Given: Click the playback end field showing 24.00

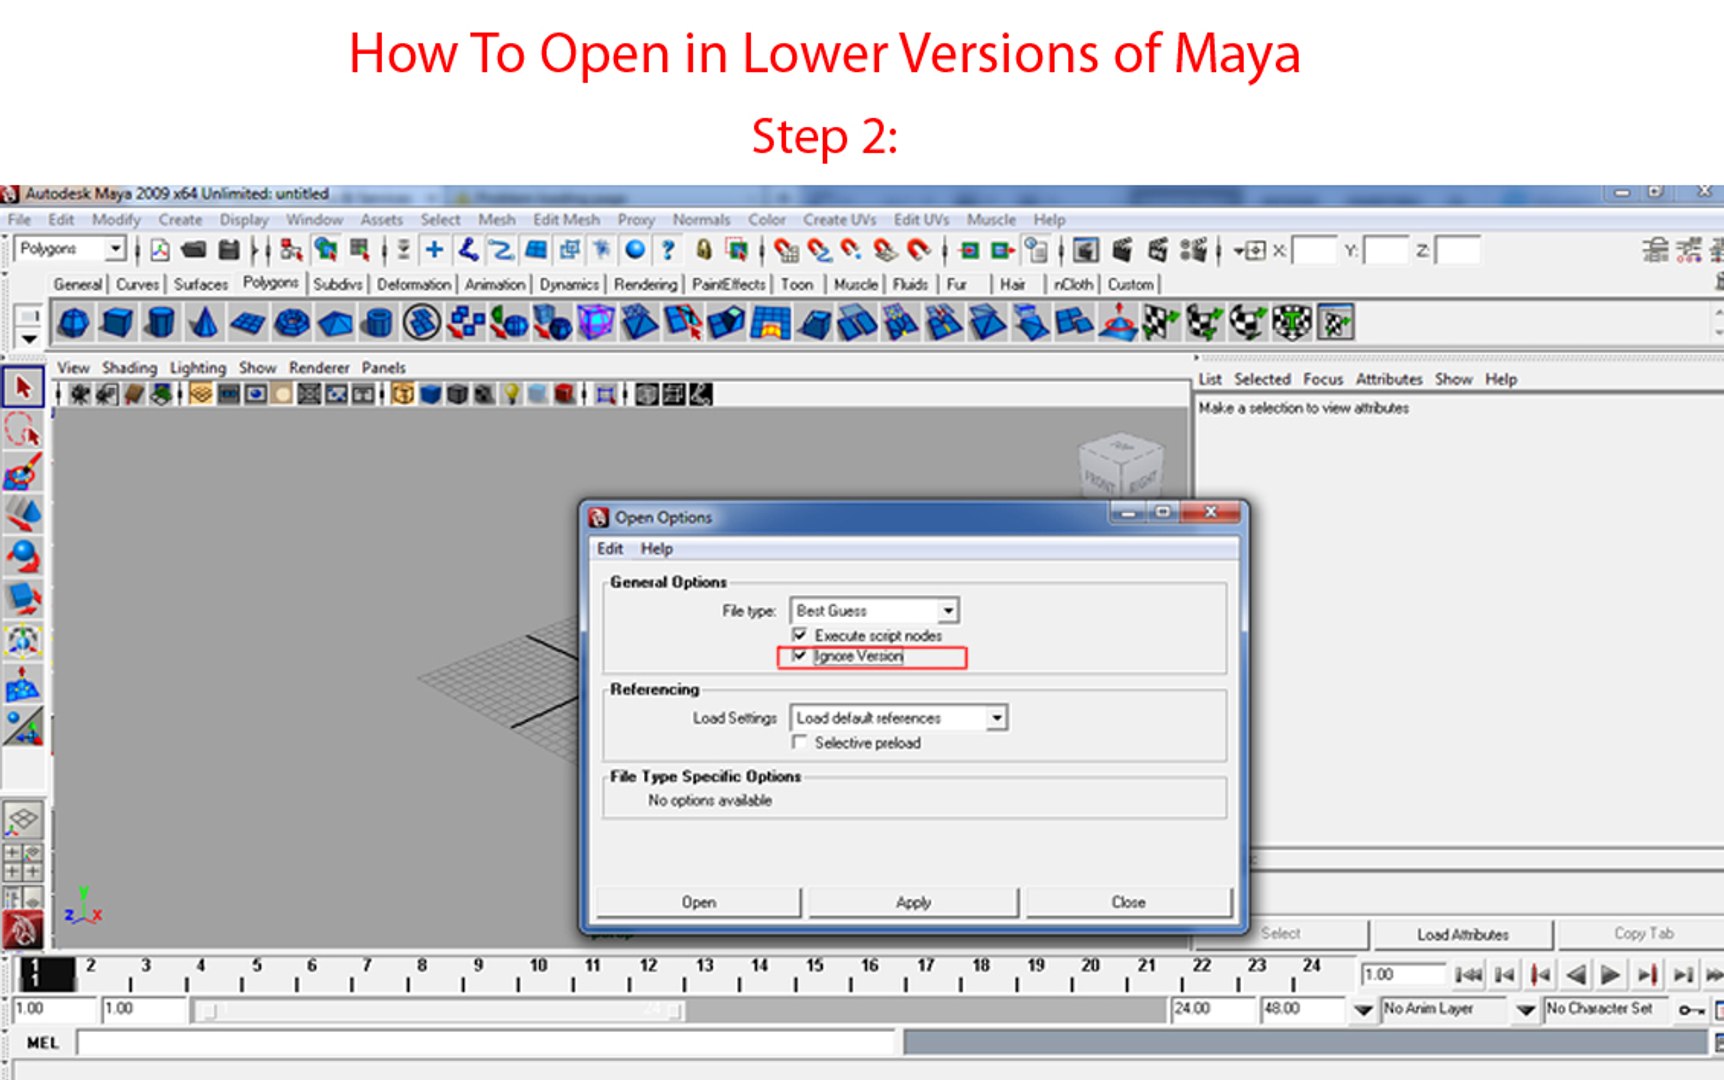Looking at the screenshot, I should coord(1212,1009).
